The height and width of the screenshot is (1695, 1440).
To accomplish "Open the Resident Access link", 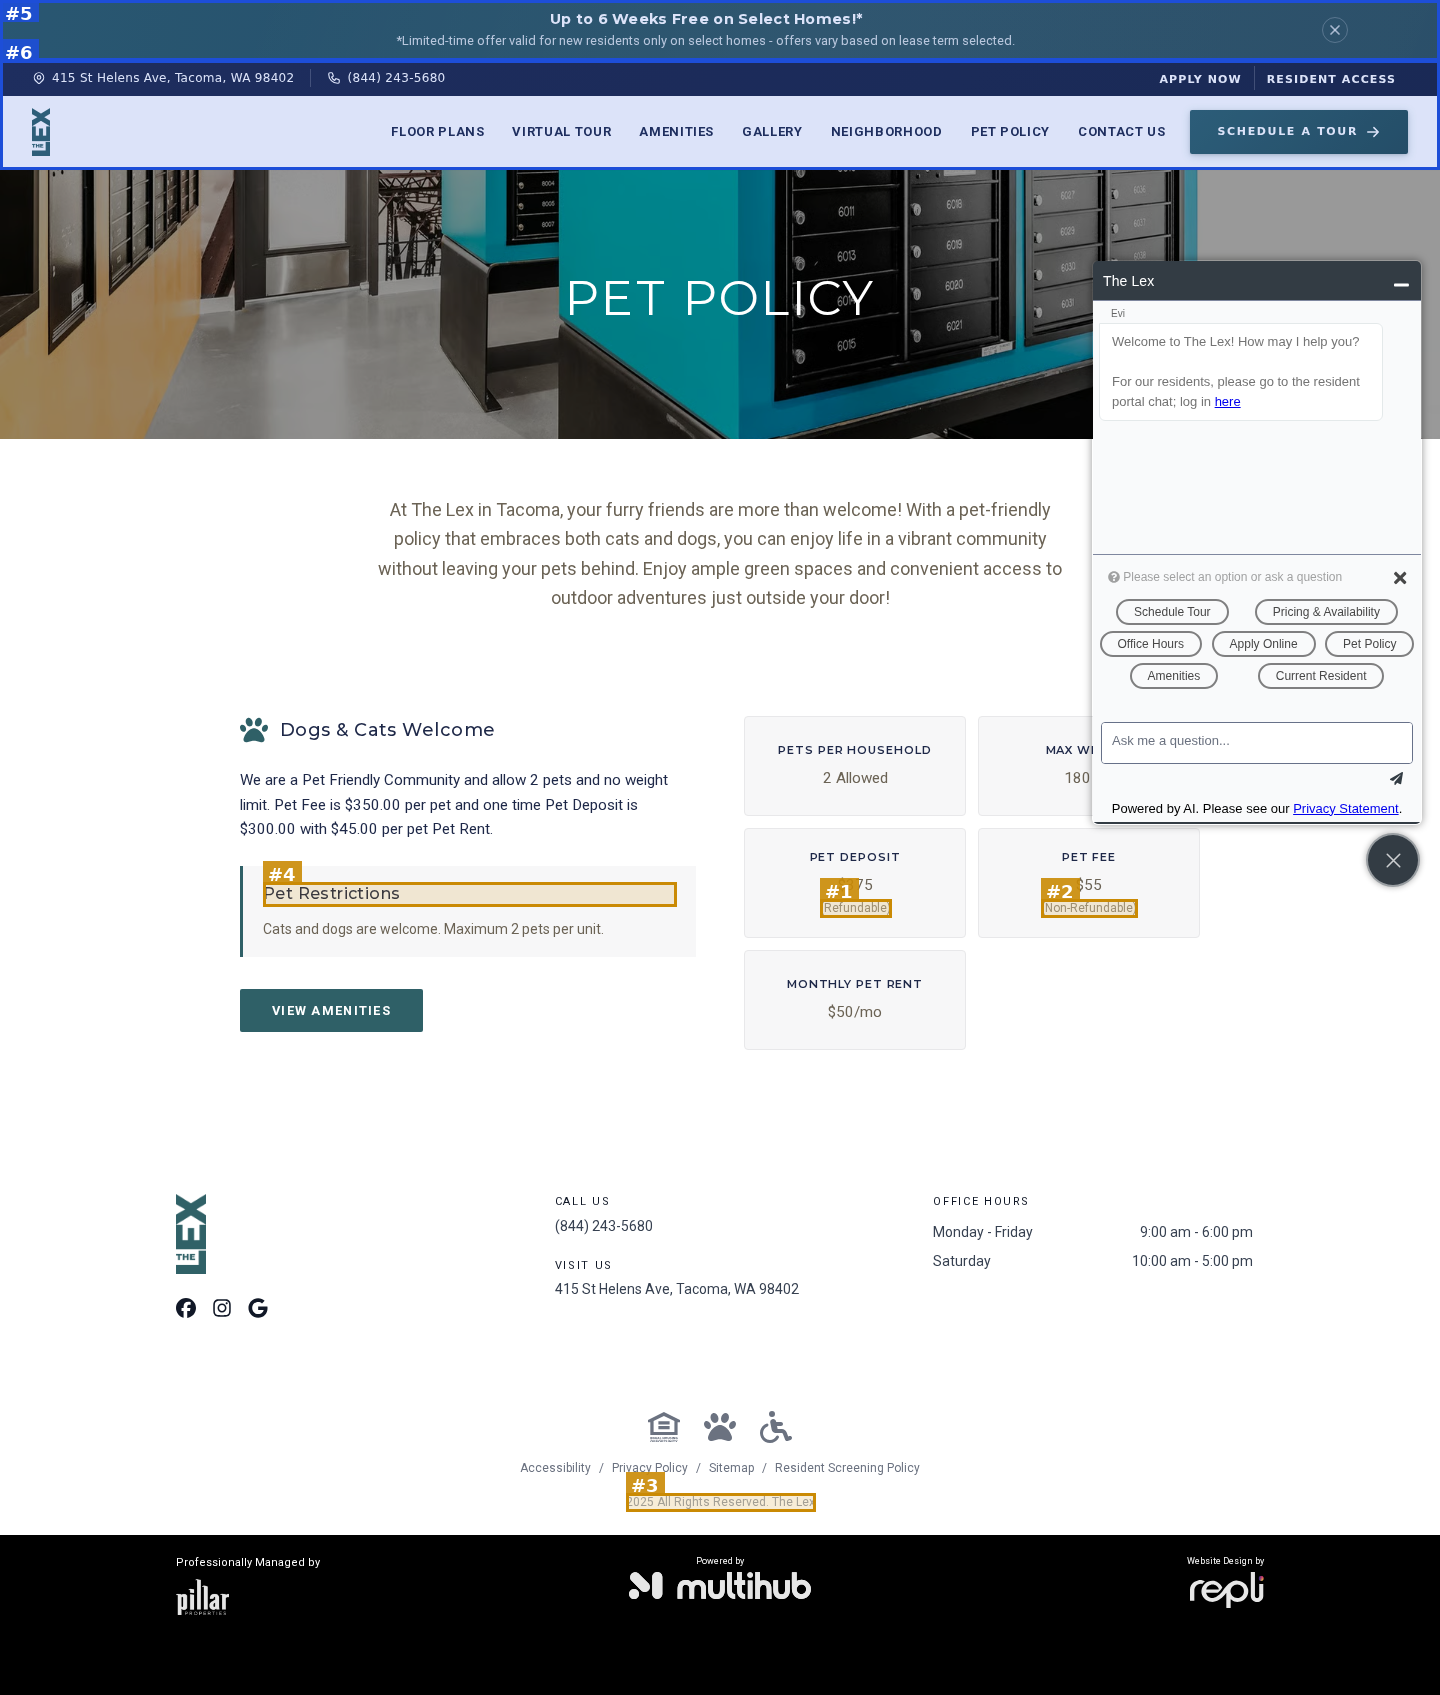I will (x=1331, y=79).
